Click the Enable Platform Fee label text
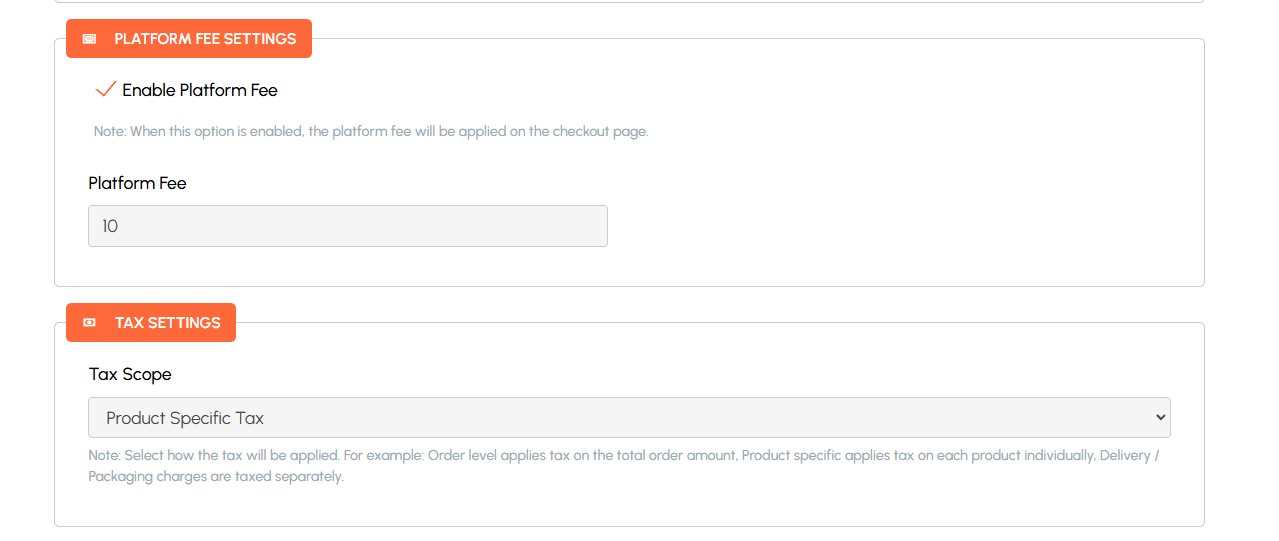This screenshot has height=541, width=1279. coord(200,90)
